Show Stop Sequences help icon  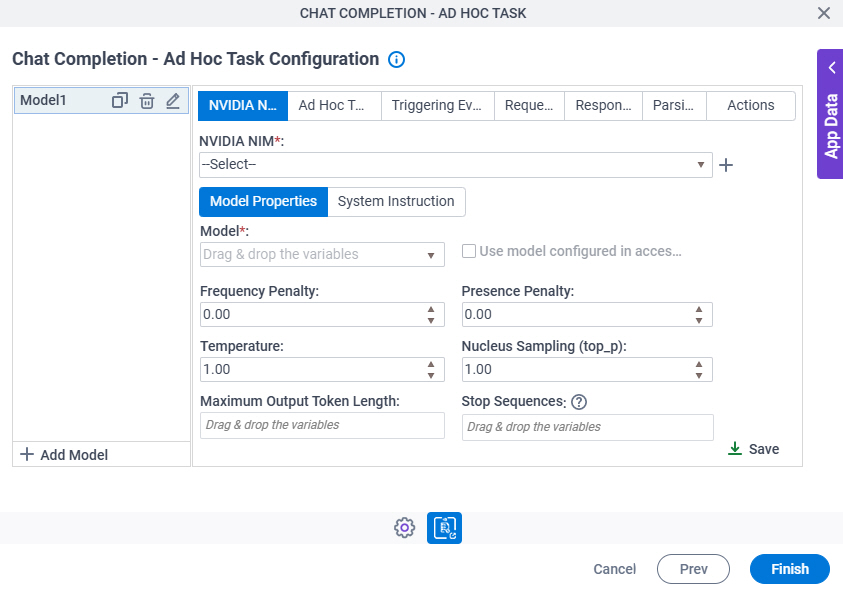click(x=579, y=402)
